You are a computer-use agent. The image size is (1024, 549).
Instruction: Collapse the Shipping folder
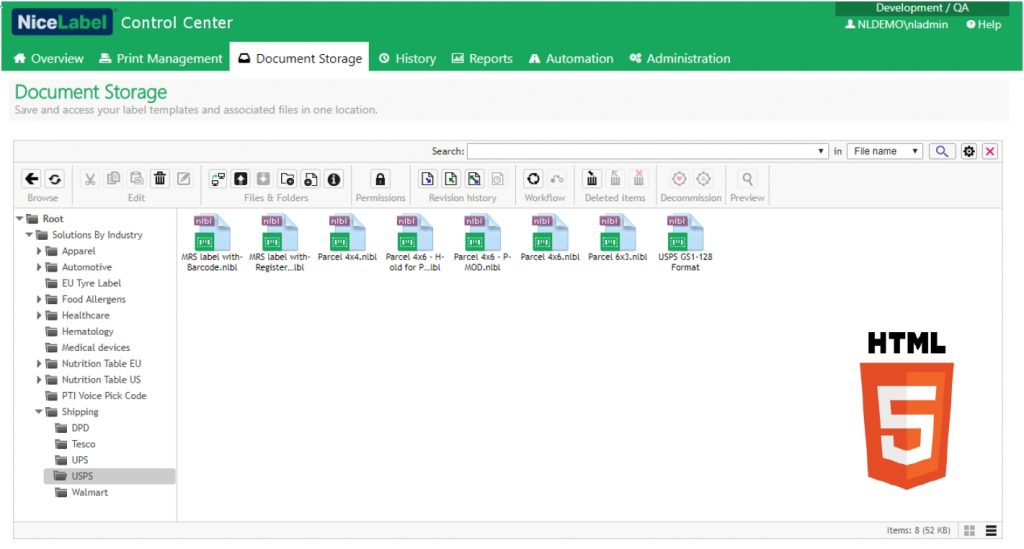click(x=39, y=412)
